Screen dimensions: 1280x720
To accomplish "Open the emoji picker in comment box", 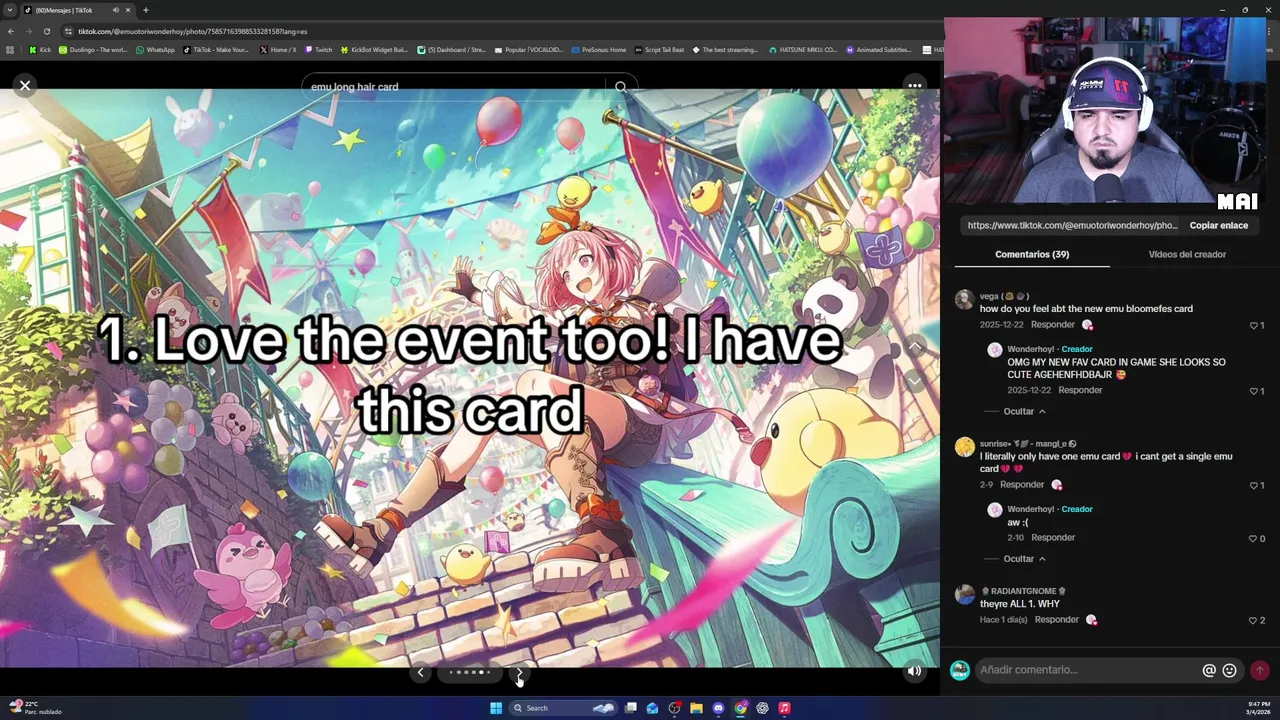I will coord(1229,670).
